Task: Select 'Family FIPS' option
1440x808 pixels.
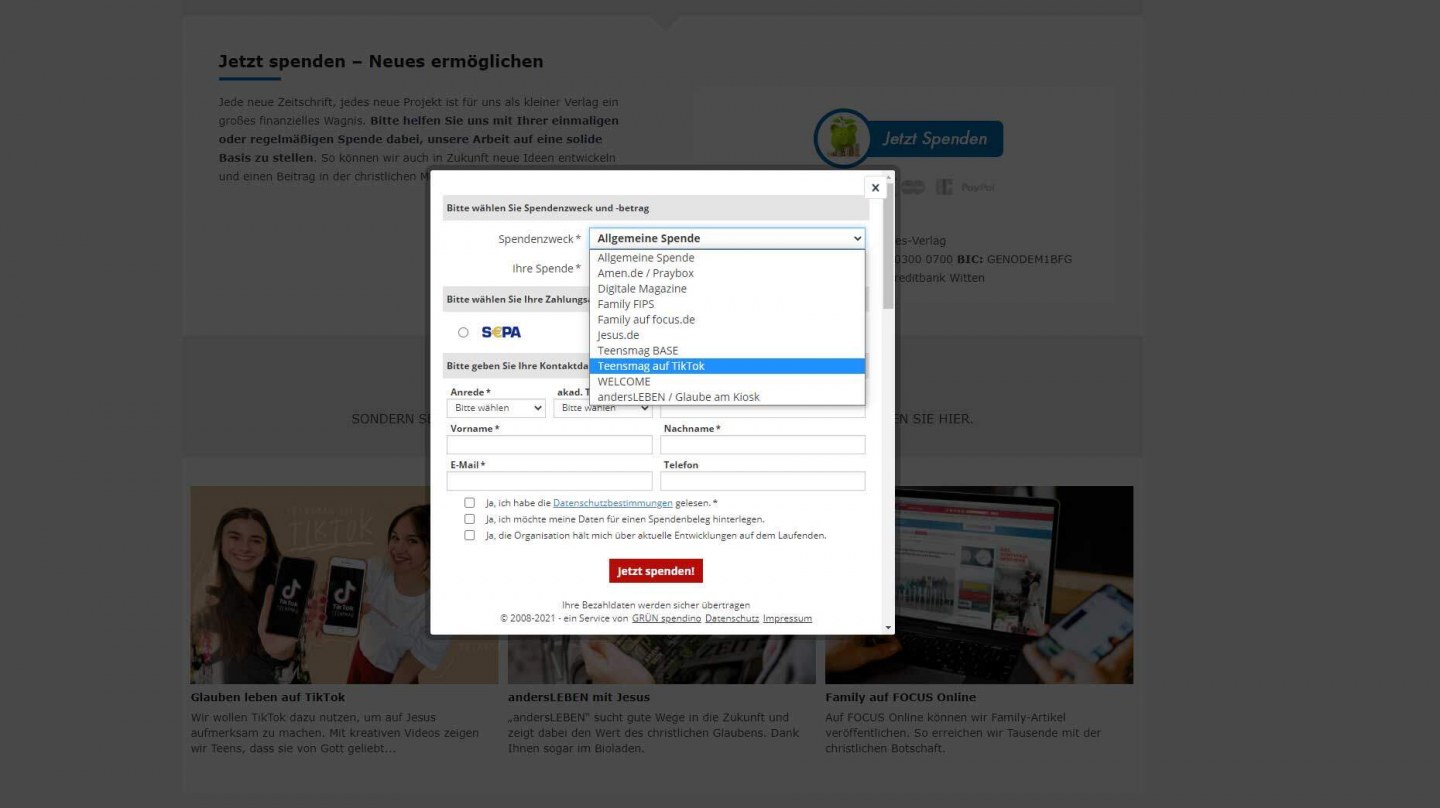Action: 727,304
